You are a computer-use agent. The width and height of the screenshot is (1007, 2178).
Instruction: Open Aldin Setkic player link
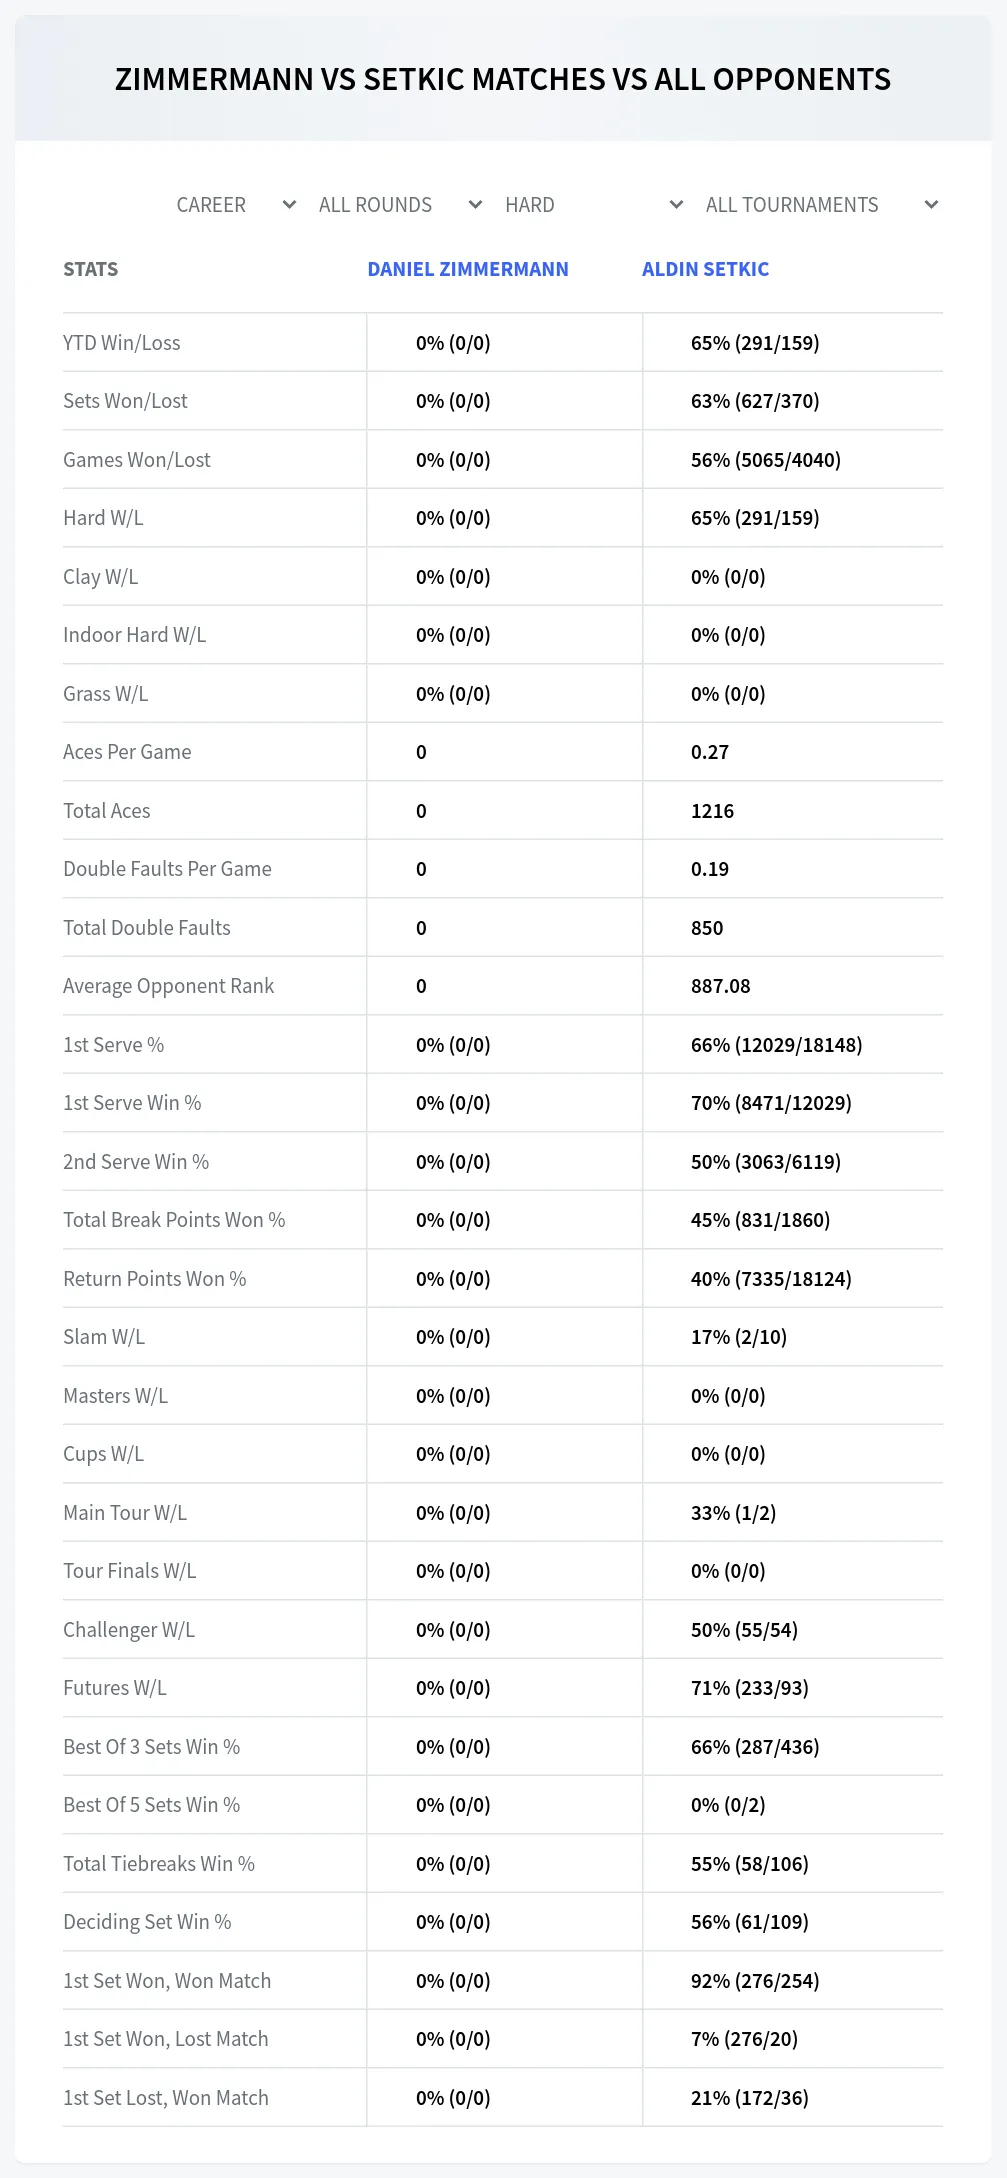(x=705, y=269)
